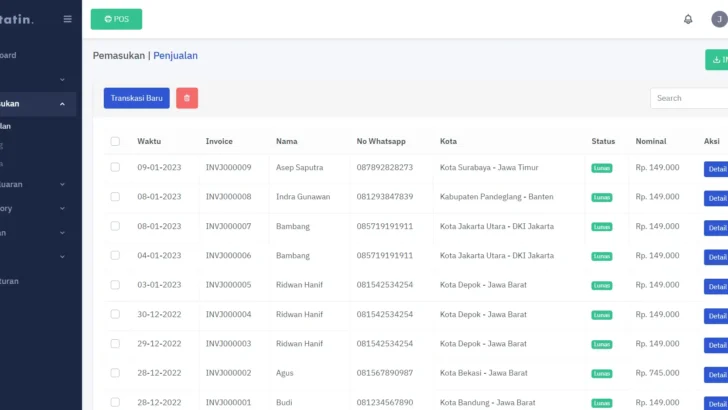Click the green import button with download icon
Viewport: 728px width, 410px height.
pos(716,60)
